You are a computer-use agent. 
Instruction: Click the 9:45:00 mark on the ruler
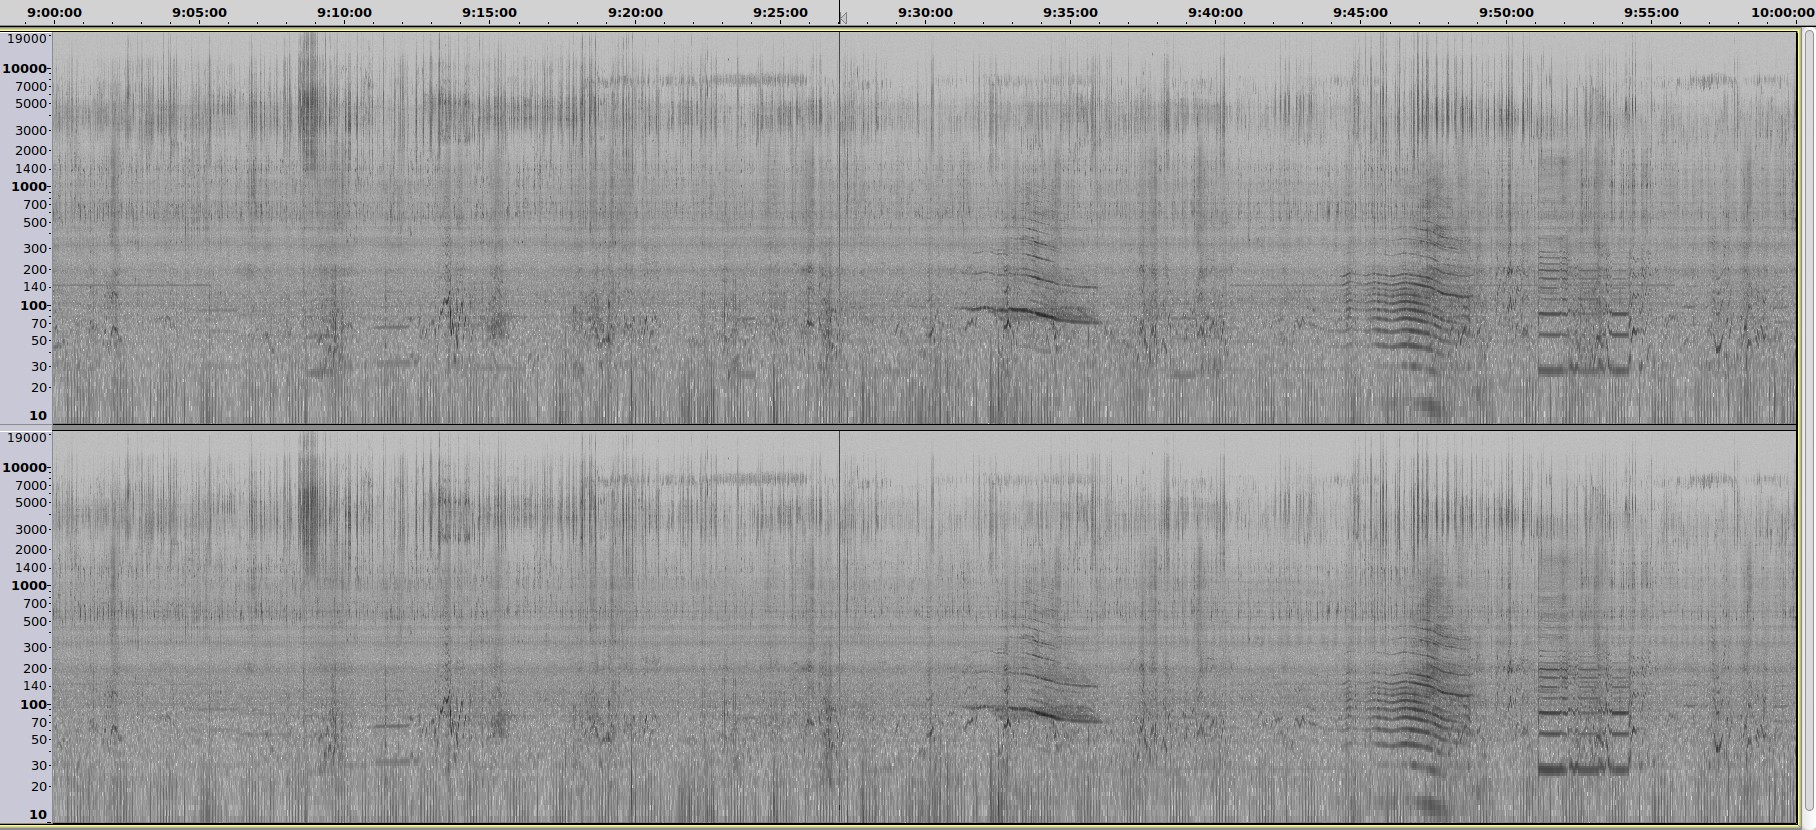point(1360,12)
